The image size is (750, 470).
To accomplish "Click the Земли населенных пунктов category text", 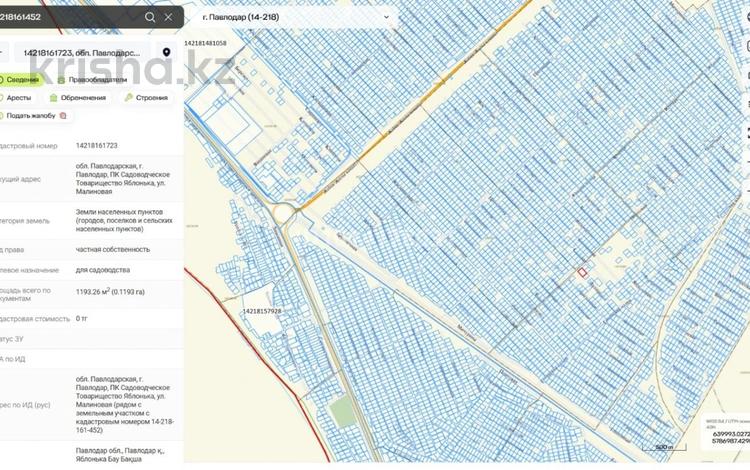I will (124, 220).
